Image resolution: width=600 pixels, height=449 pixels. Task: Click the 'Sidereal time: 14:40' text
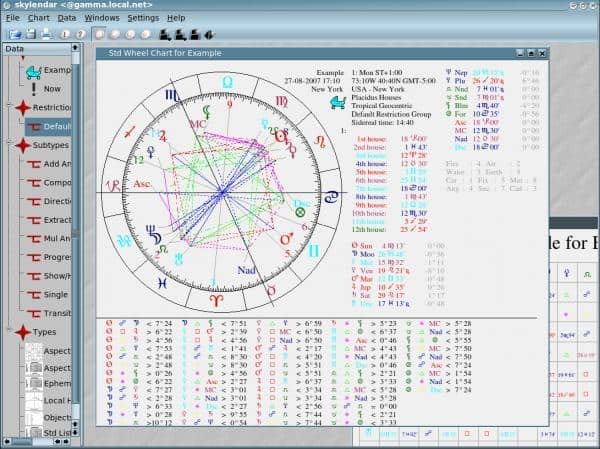click(382, 122)
